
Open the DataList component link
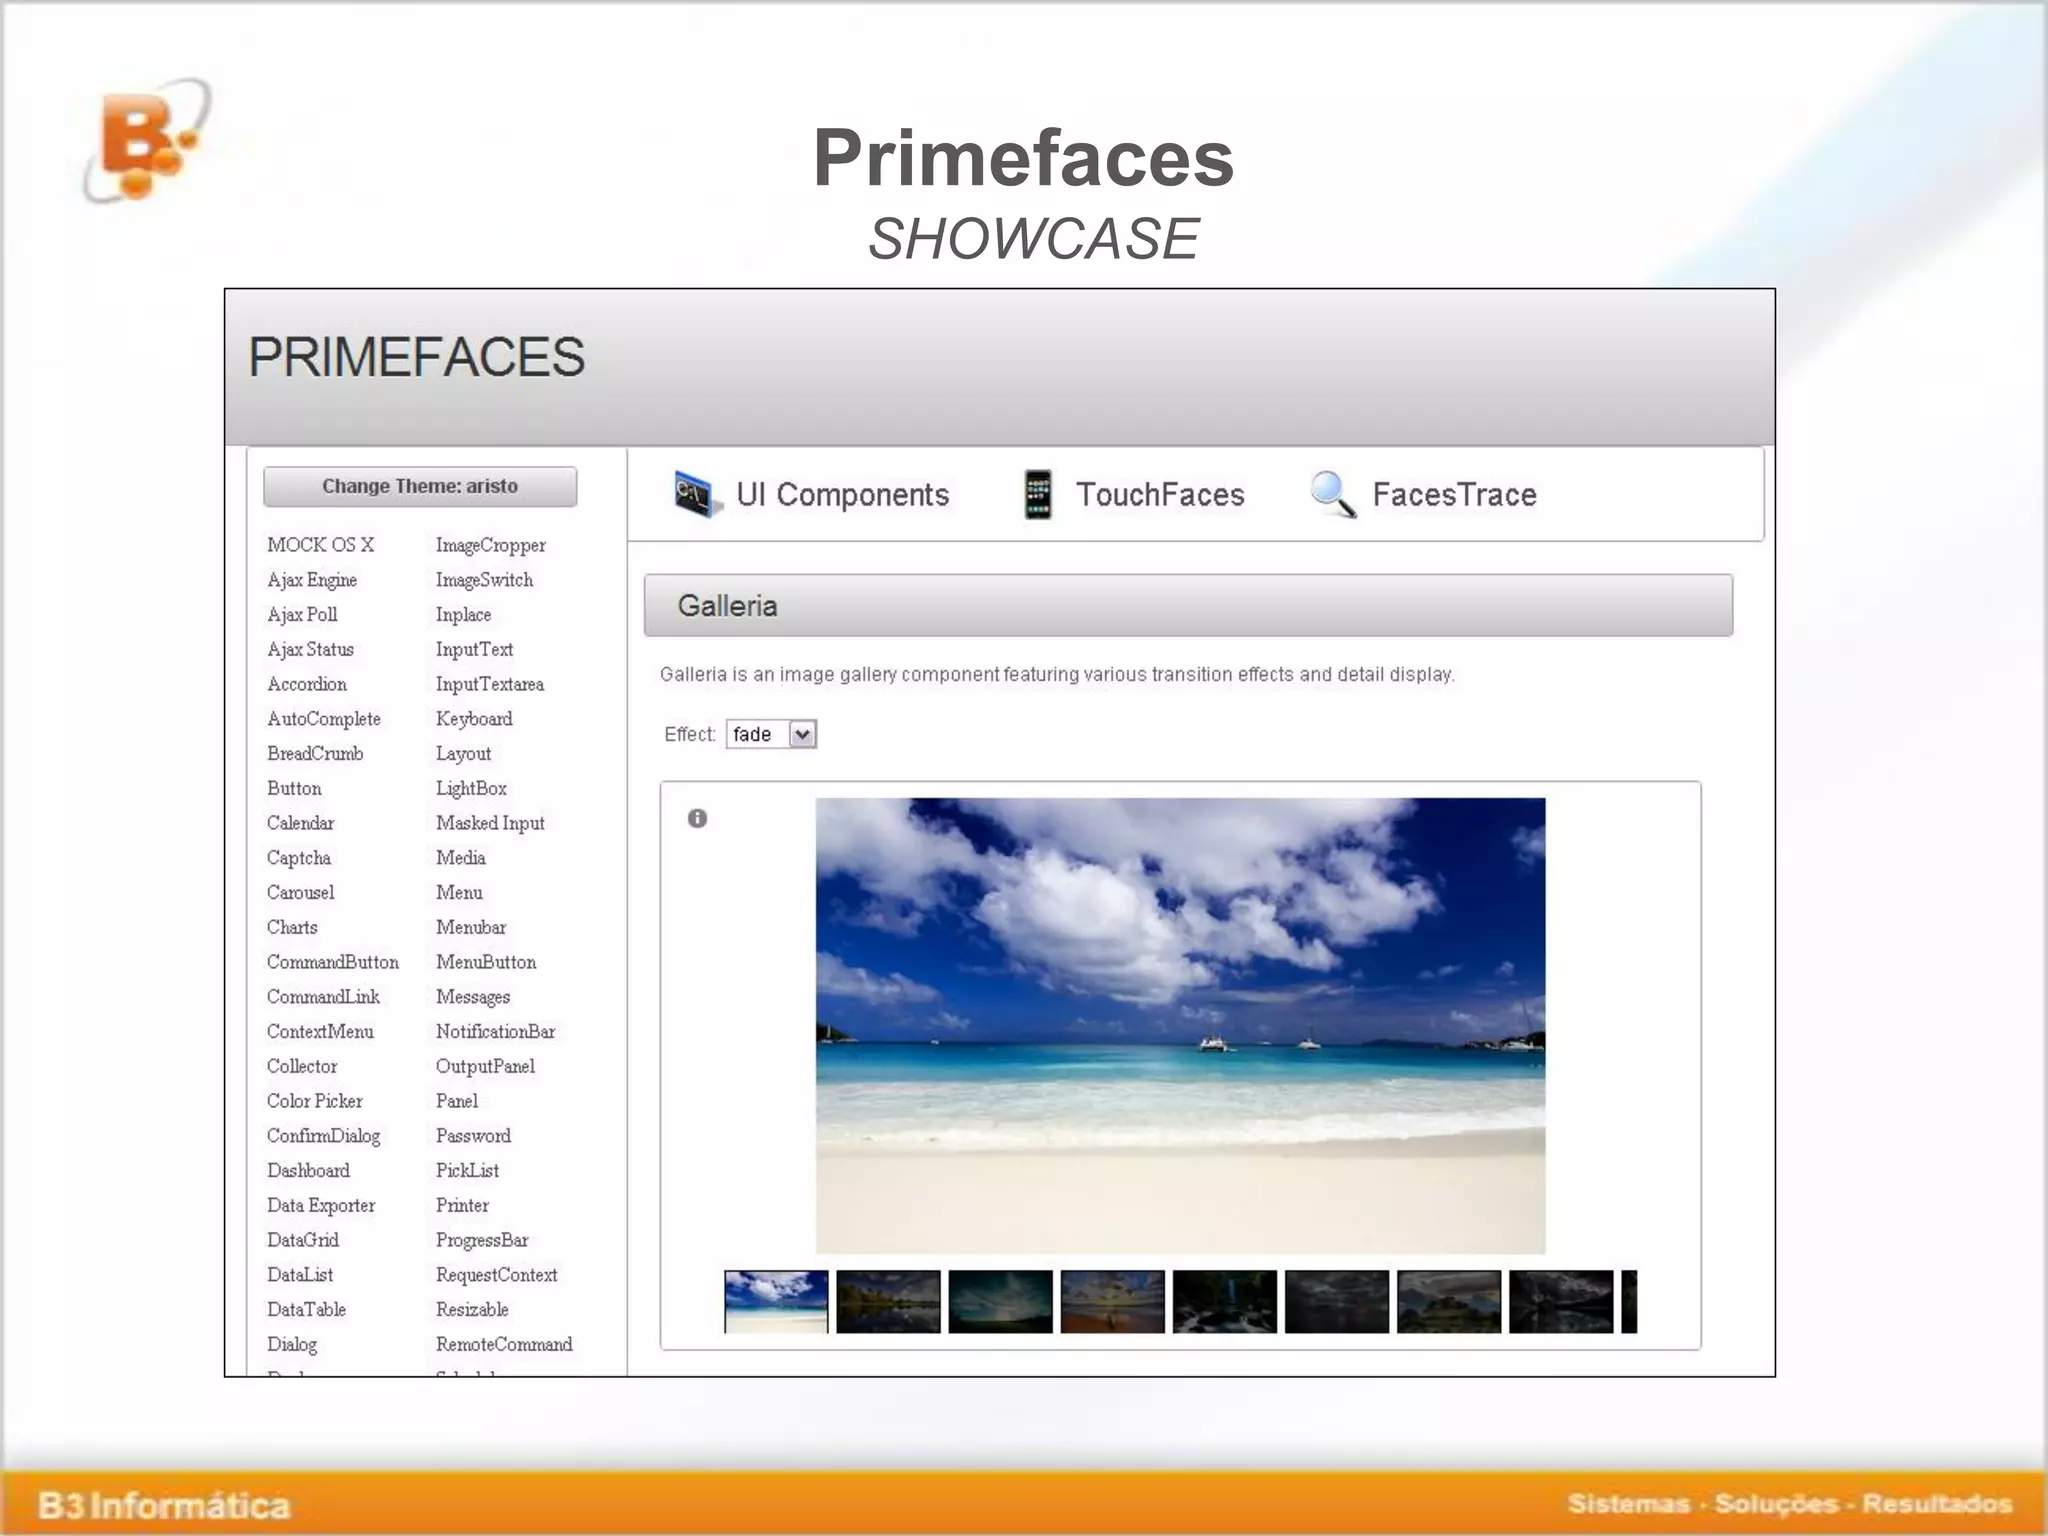tap(300, 1275)
